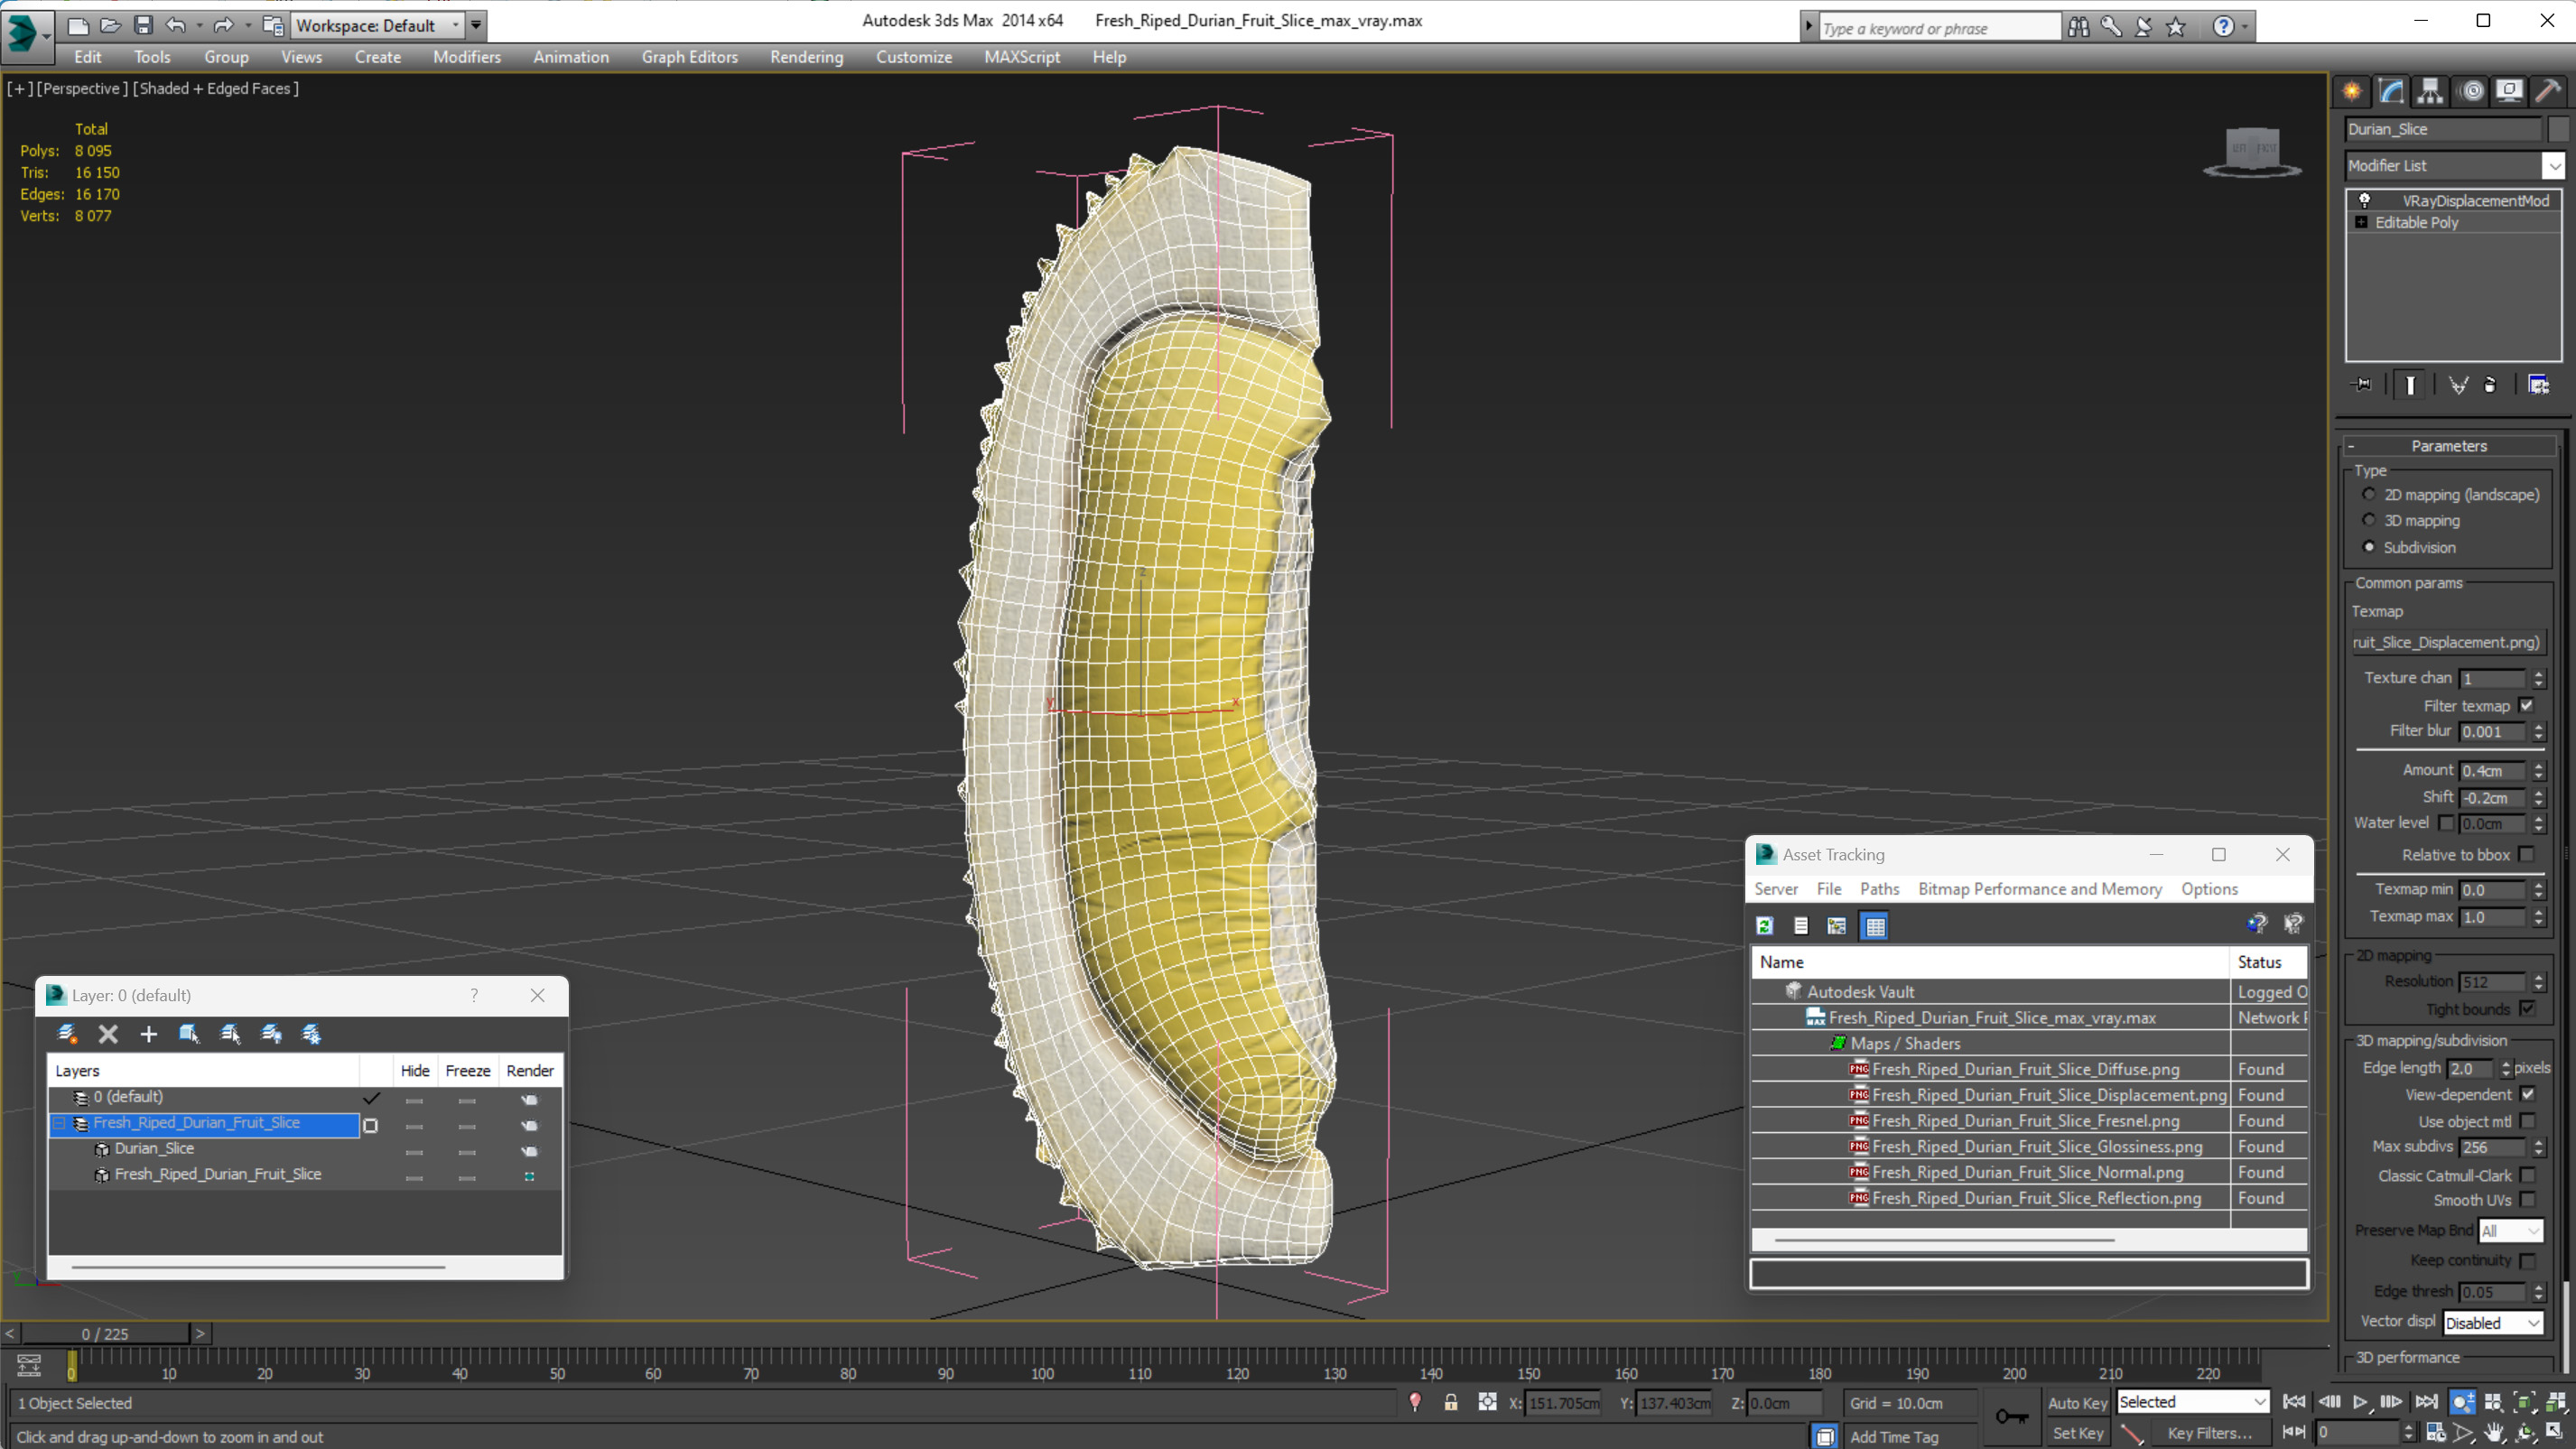Toggle Show End Result icon
Viewport: 2576px width, 1449px height.
pyautogui.click(x=2410, y=385)
